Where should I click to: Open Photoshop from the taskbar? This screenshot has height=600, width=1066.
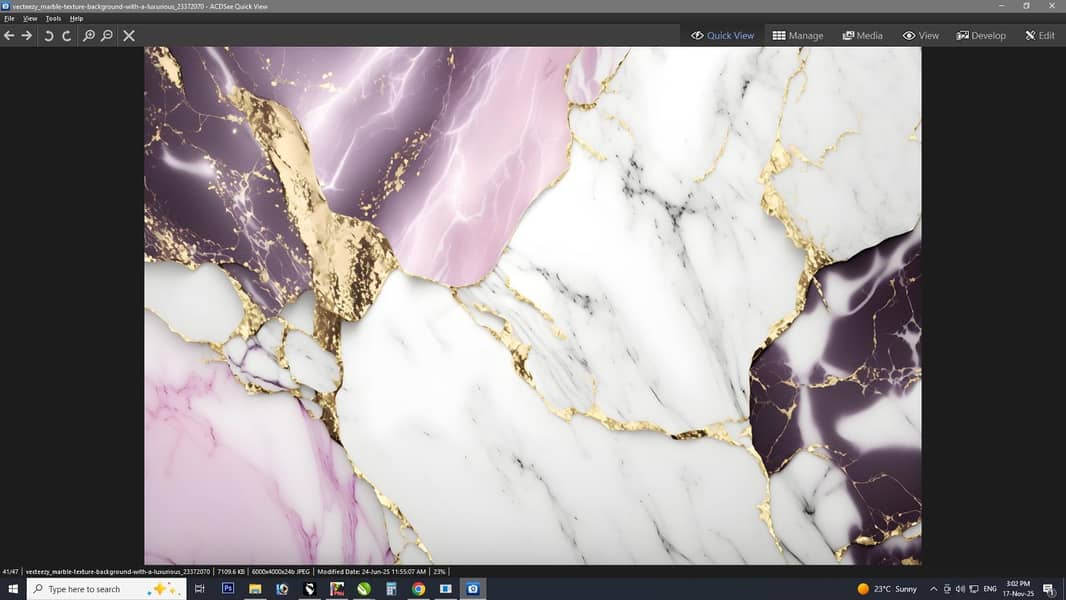(x=228, y=588)
